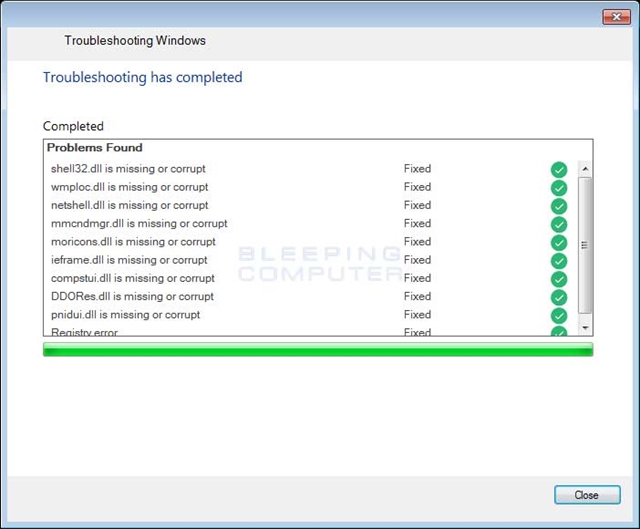Image resolution: width=640 pixels, height=529 pixels.
Task: Click the pnidui.dll status checkmark
Action: pos(559,316)
